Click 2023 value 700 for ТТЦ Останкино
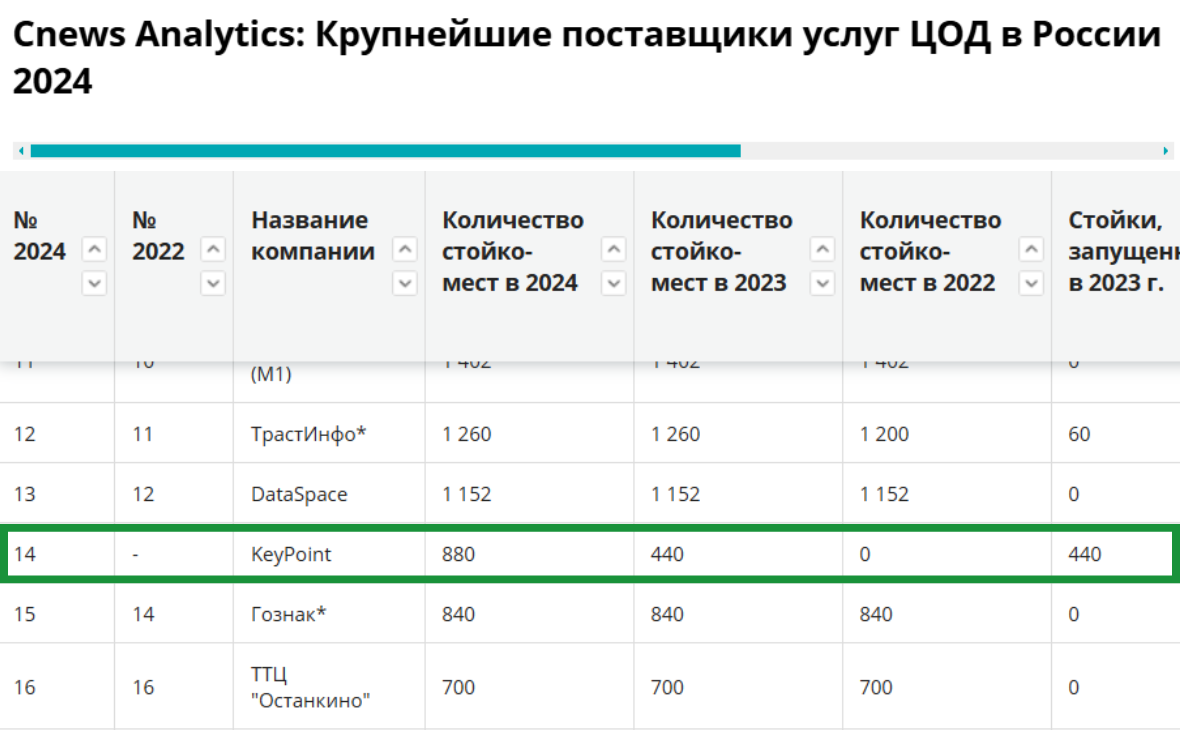Viewport: 1180px width, 730px height. coord(668,687)
